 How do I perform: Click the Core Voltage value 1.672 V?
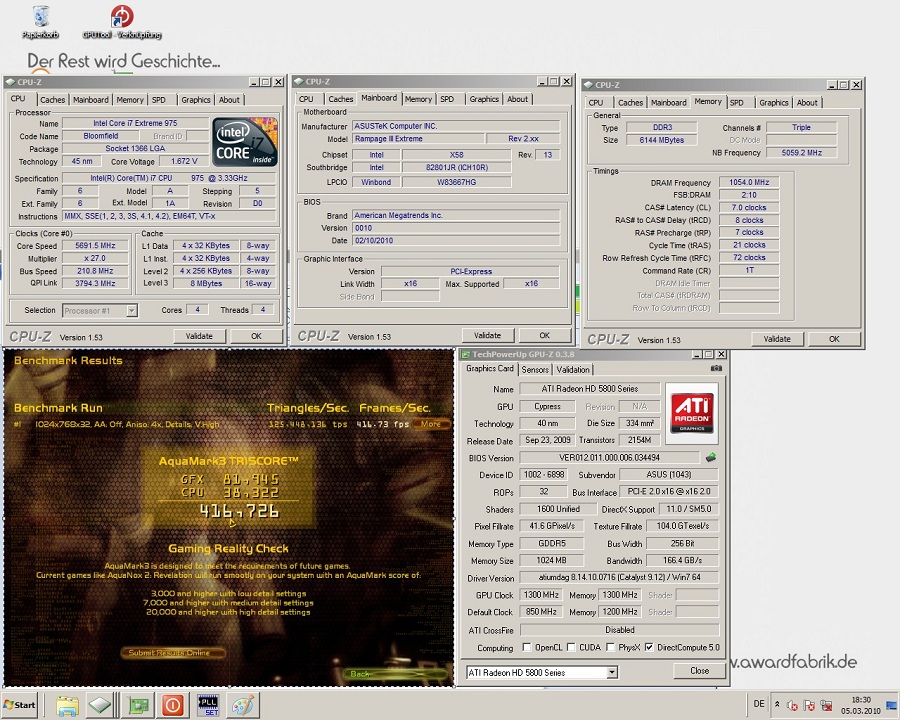[x=184, y=161]
